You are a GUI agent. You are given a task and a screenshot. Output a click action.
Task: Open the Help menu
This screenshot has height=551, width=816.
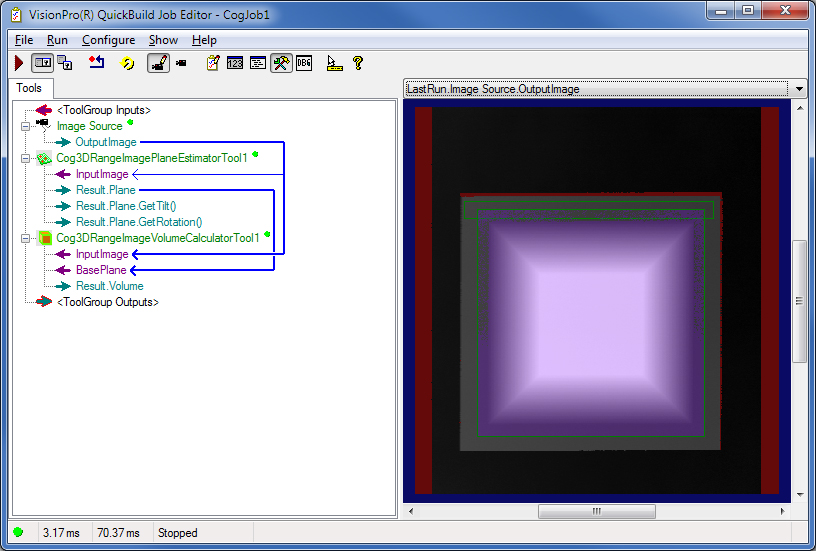click(x=204, y=40)
